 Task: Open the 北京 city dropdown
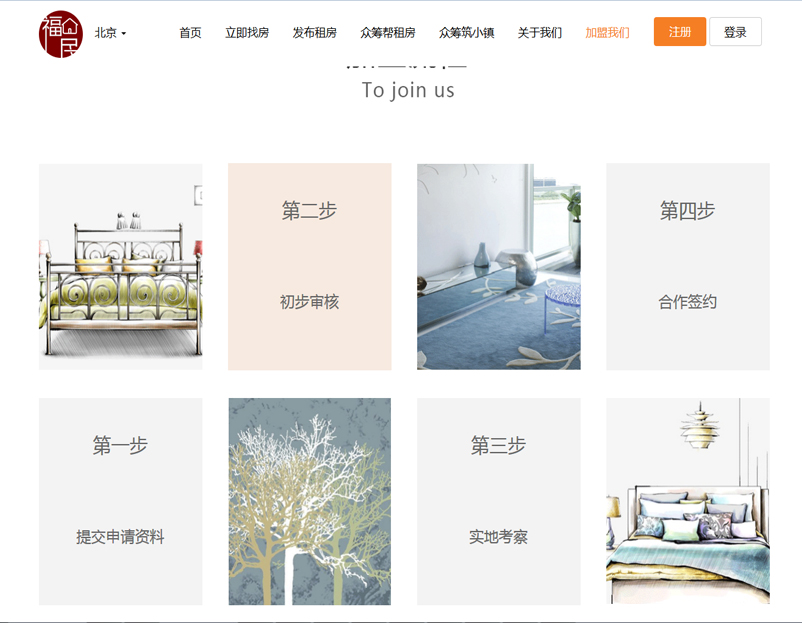click(110, 33)
